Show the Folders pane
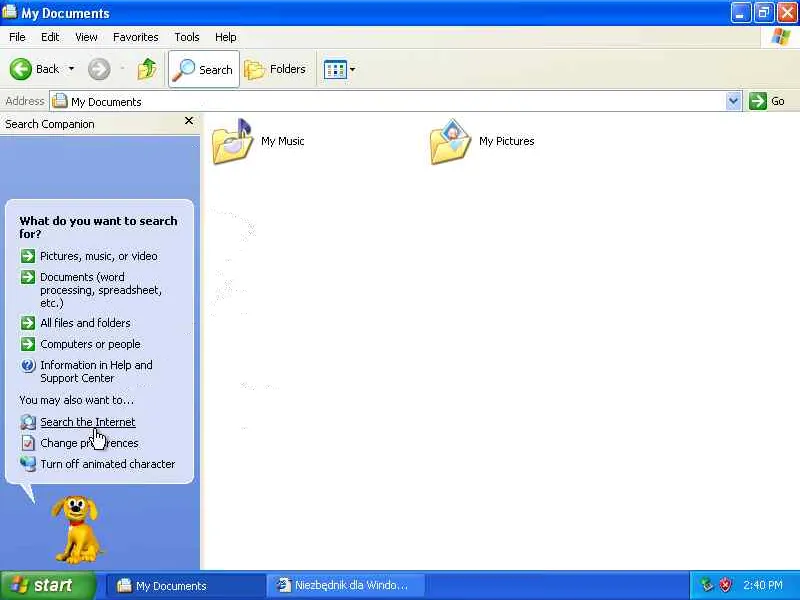 click(x=276, y=69)
